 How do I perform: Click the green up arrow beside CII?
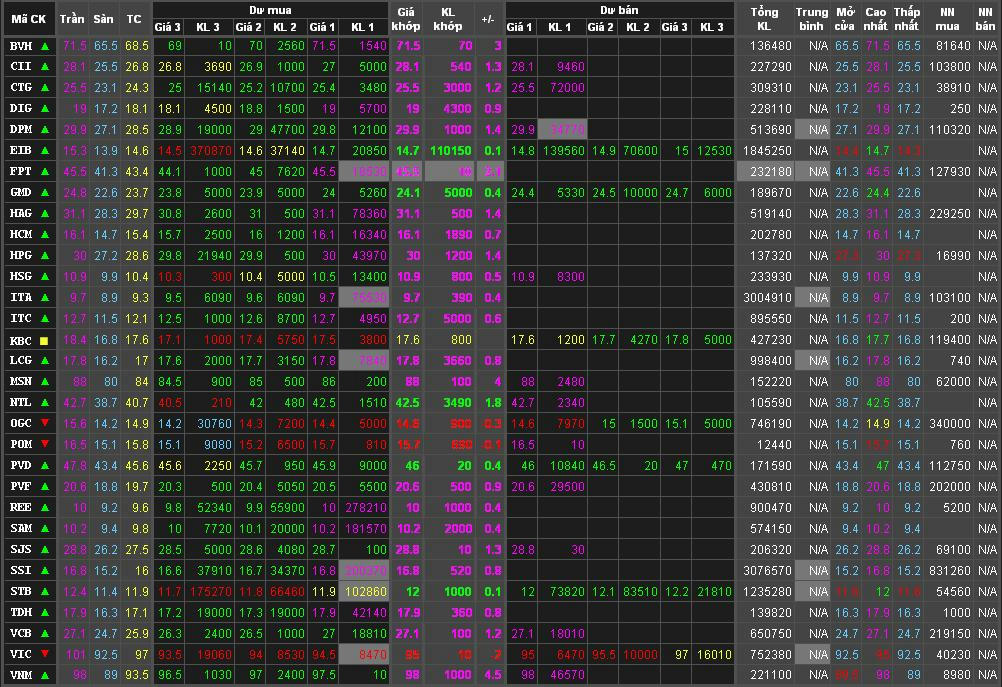pos(45,66)
